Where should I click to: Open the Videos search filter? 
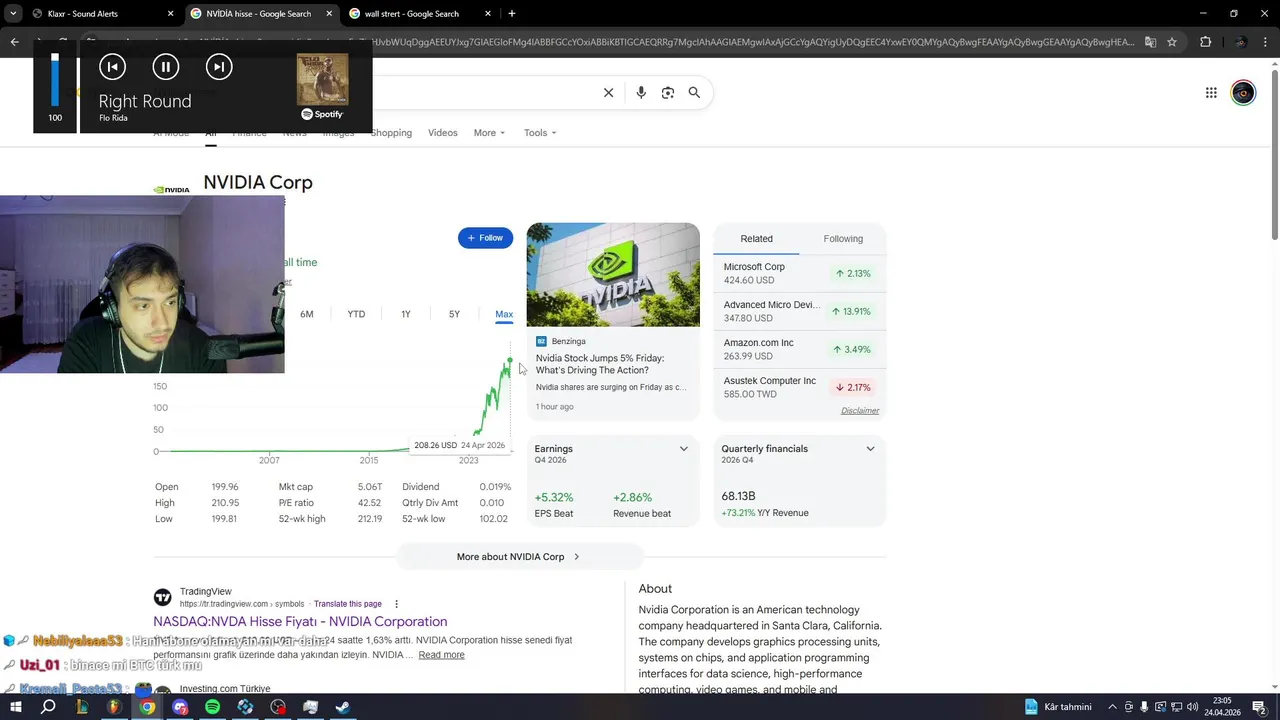442,133
